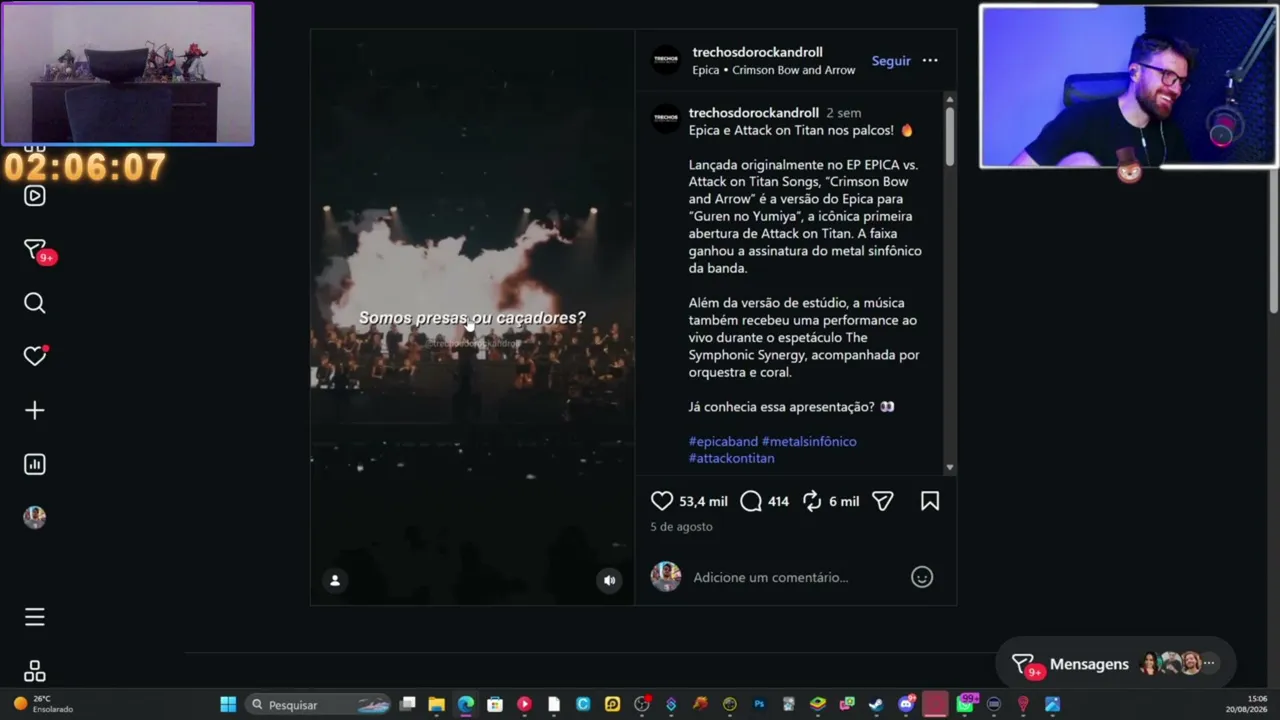Open the Mensagens floating panel

[1115, 664]
